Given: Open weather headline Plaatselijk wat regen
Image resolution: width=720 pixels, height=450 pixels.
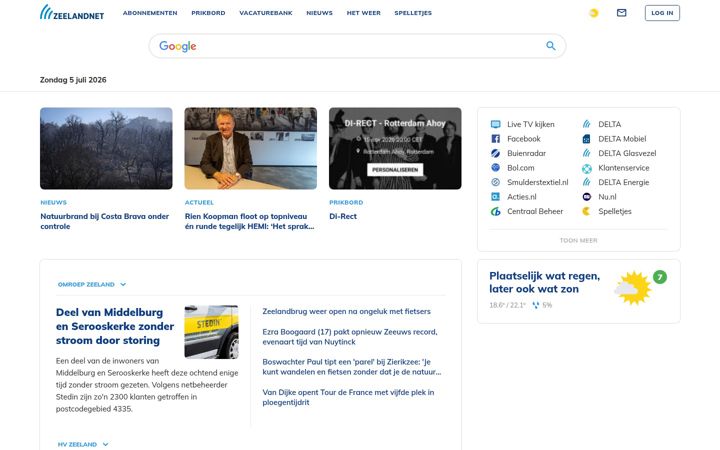Looking at the screenshot, I should [x=545, y=282].
